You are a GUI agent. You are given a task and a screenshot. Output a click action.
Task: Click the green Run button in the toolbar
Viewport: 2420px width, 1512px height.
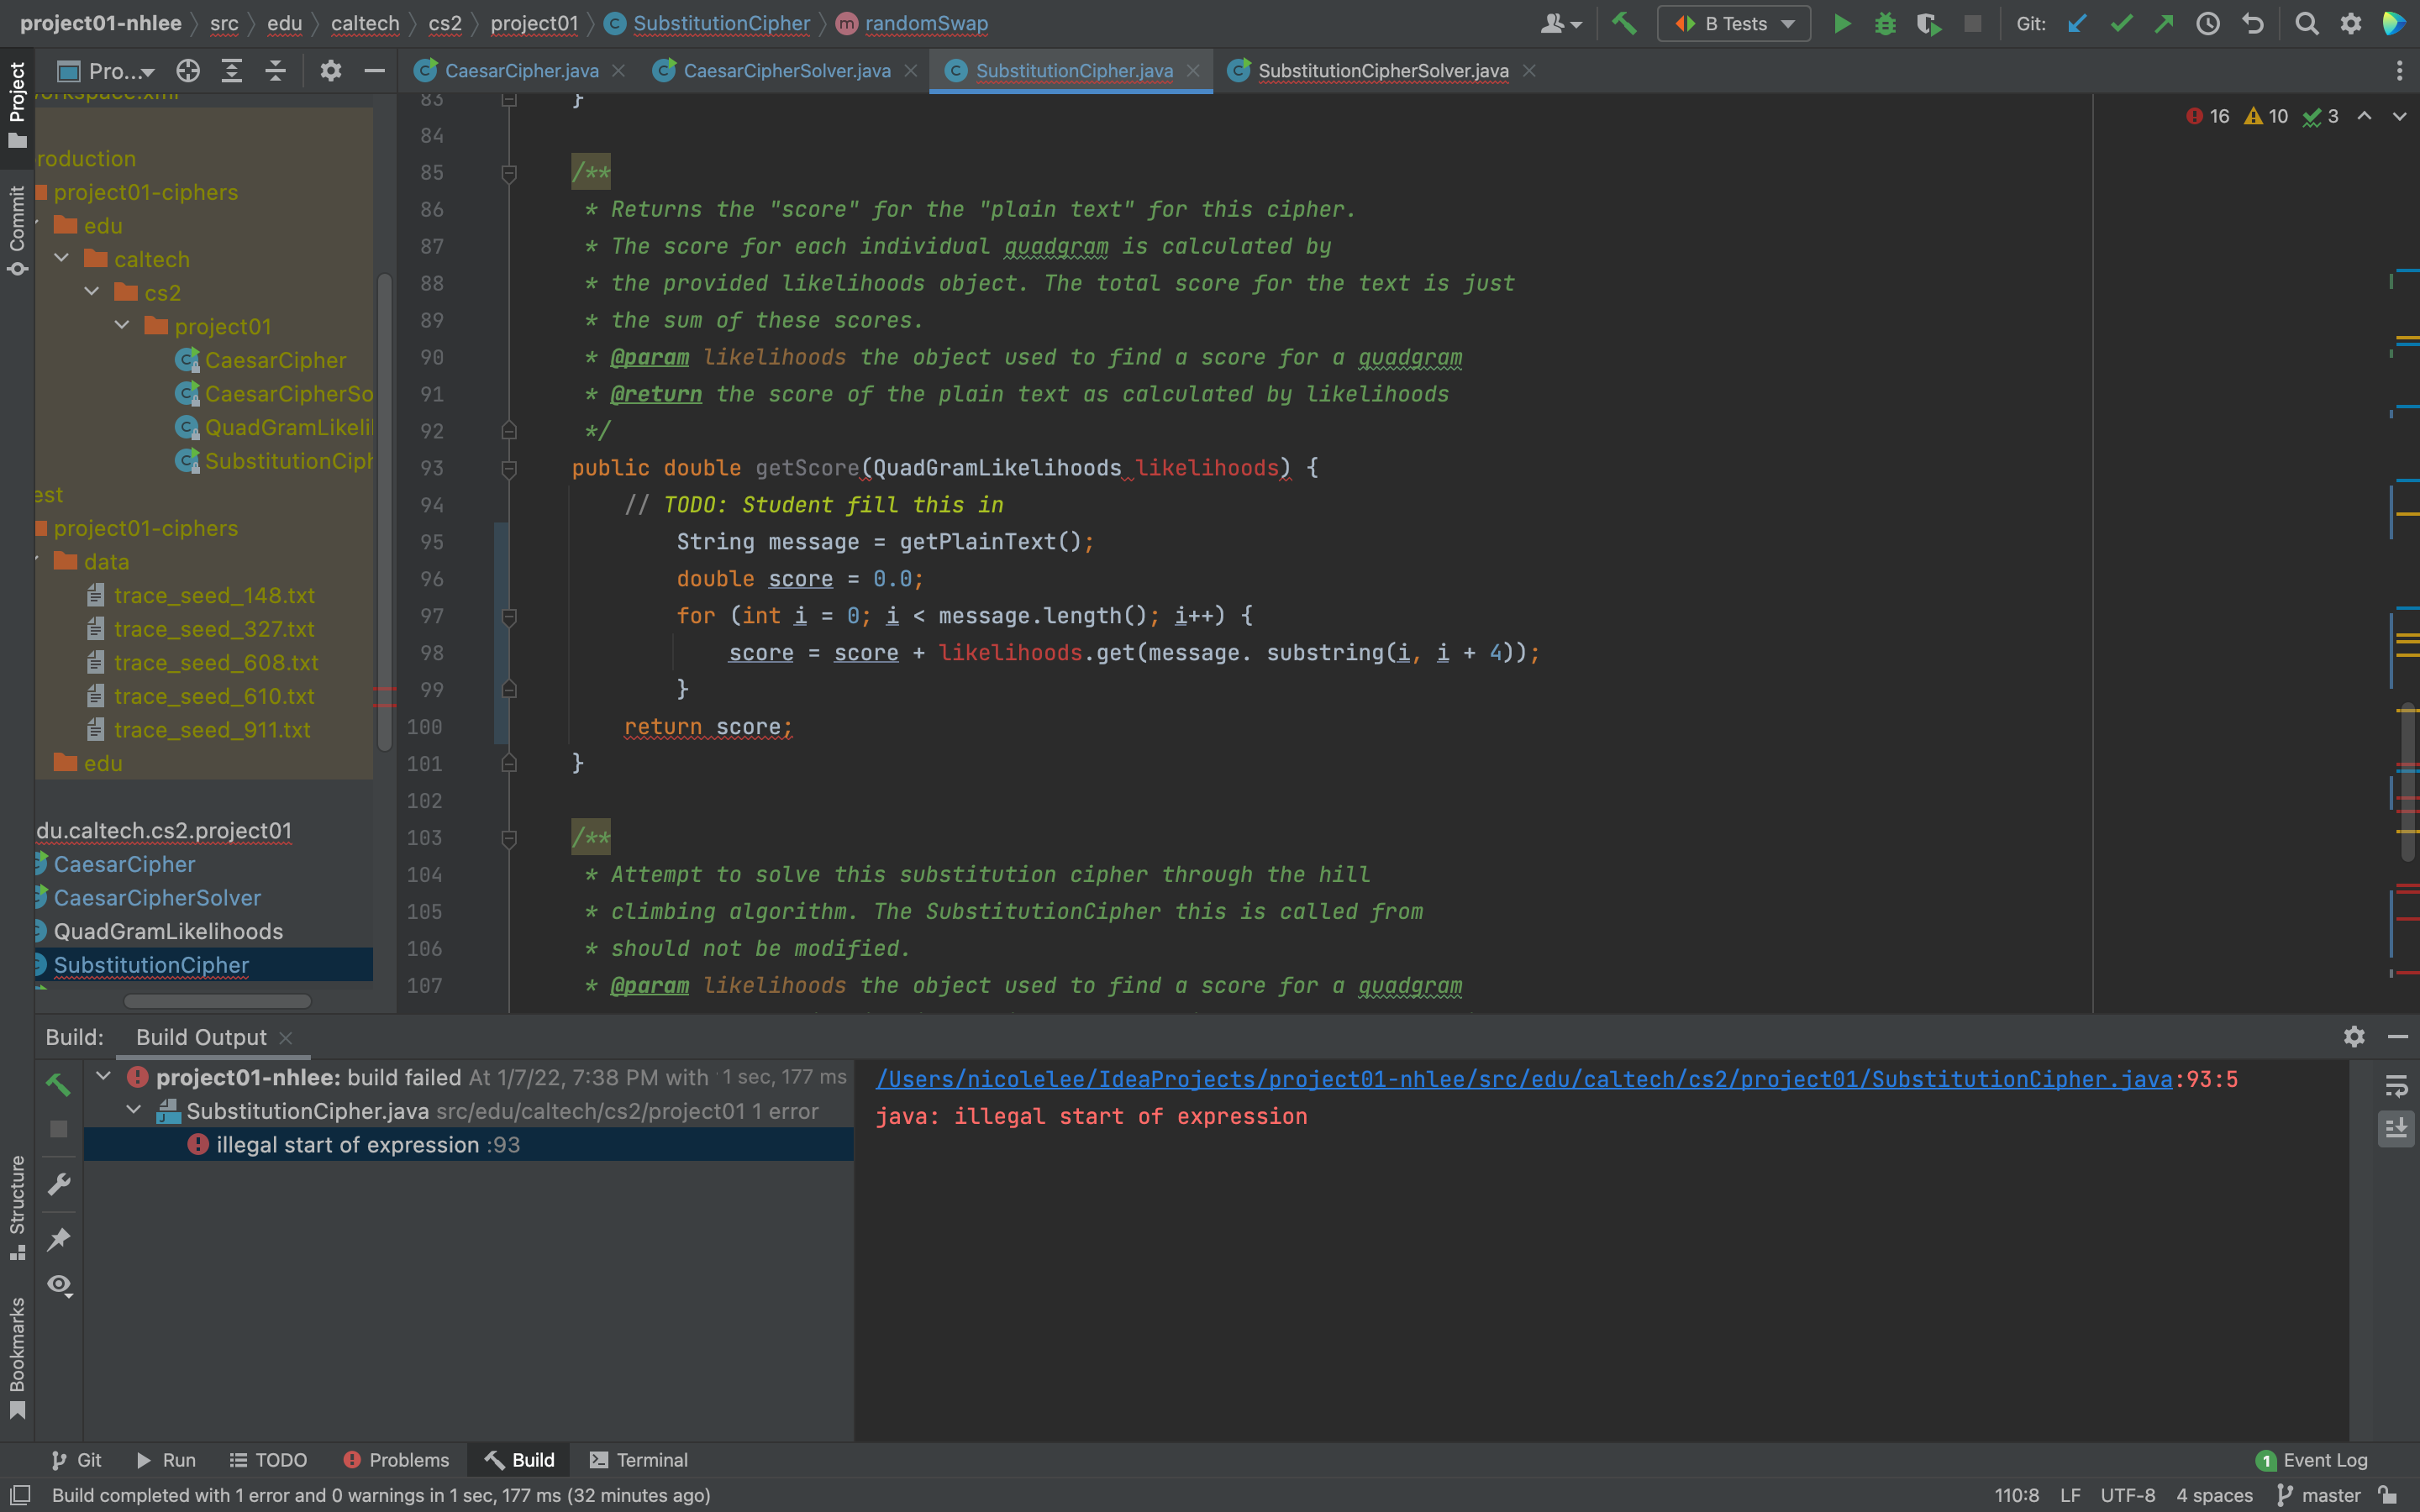[x=1841, y=24]
